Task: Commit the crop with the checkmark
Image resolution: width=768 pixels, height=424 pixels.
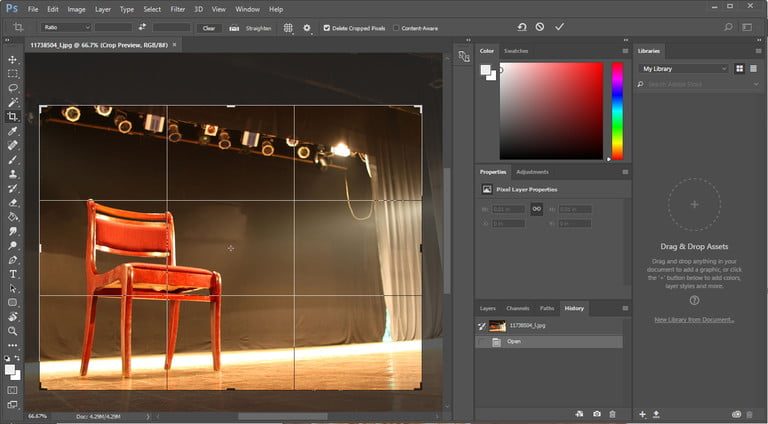Action: pos(559,27)
